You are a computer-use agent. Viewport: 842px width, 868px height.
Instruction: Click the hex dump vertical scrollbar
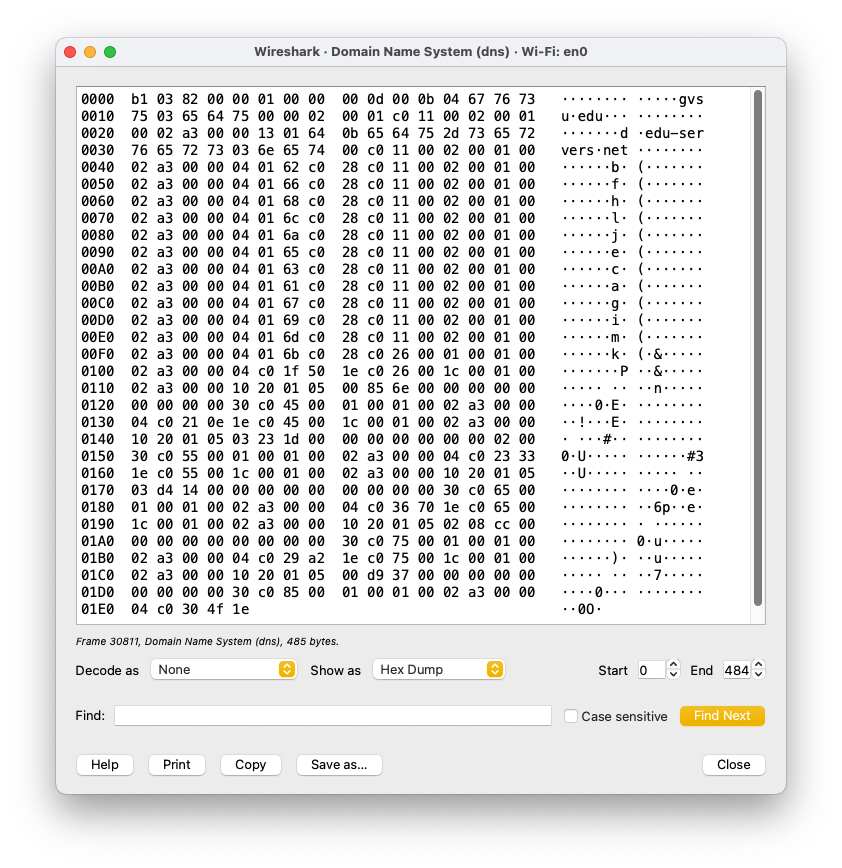click(758, 348)
